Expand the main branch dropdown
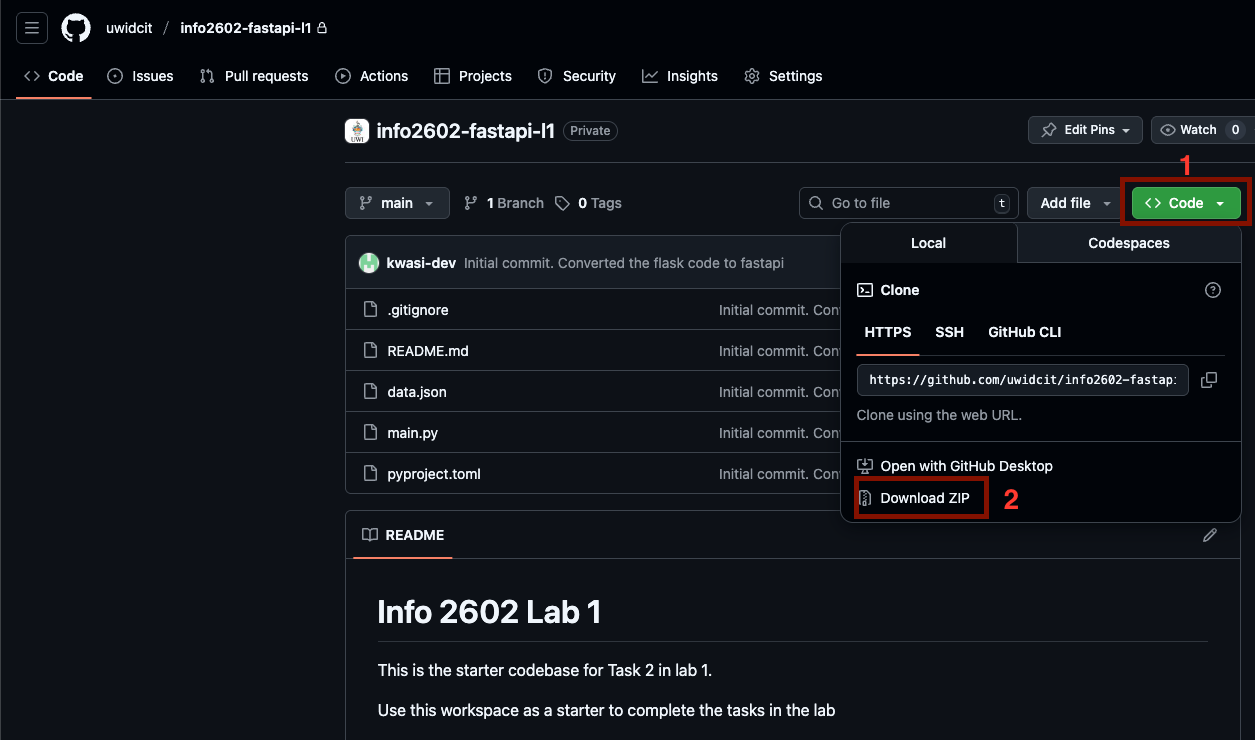The height and width of the screenshot is (740, 1255). 397,203
